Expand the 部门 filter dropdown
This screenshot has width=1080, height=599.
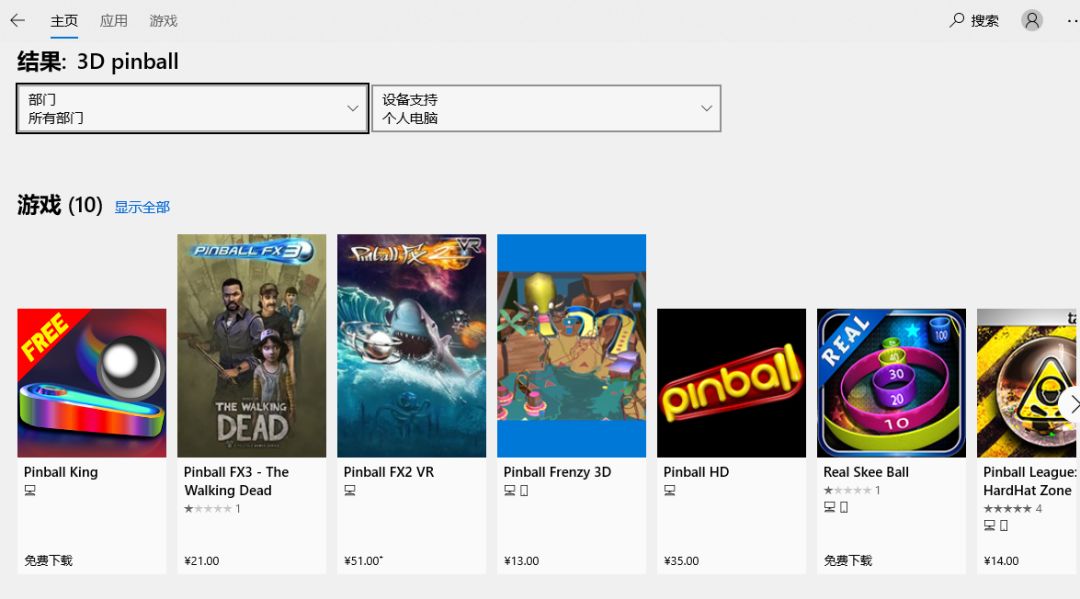pyautogui.click(x=192, y=108)
